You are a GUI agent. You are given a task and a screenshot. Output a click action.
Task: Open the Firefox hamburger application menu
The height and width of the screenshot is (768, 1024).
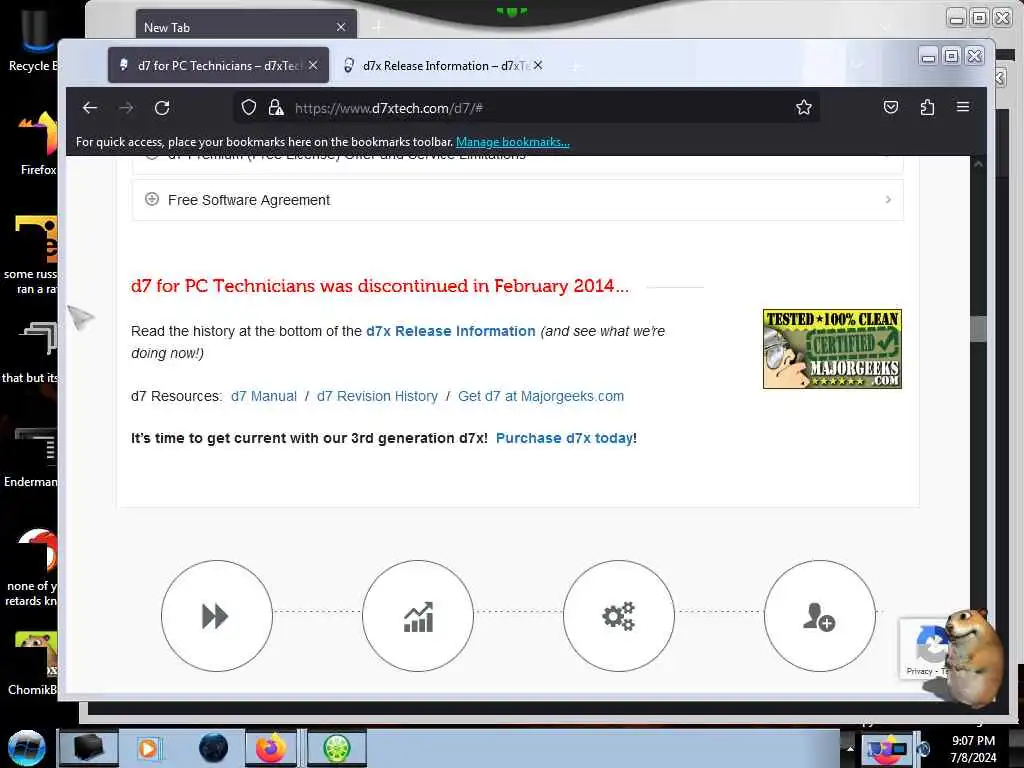963,106
